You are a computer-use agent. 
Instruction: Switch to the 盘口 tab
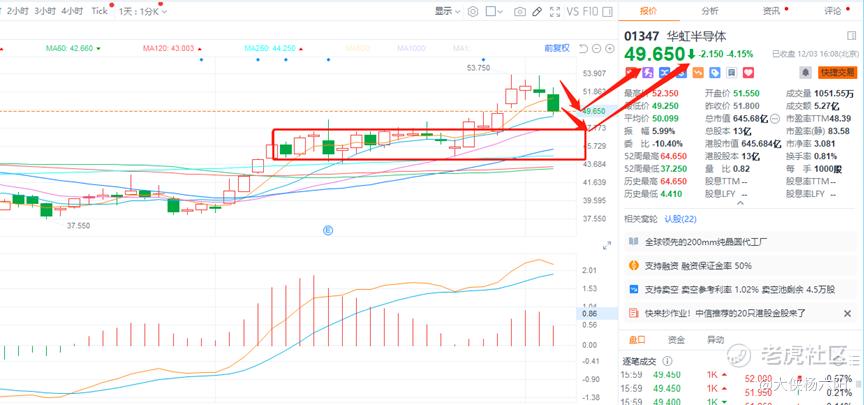tap(638, 339)
